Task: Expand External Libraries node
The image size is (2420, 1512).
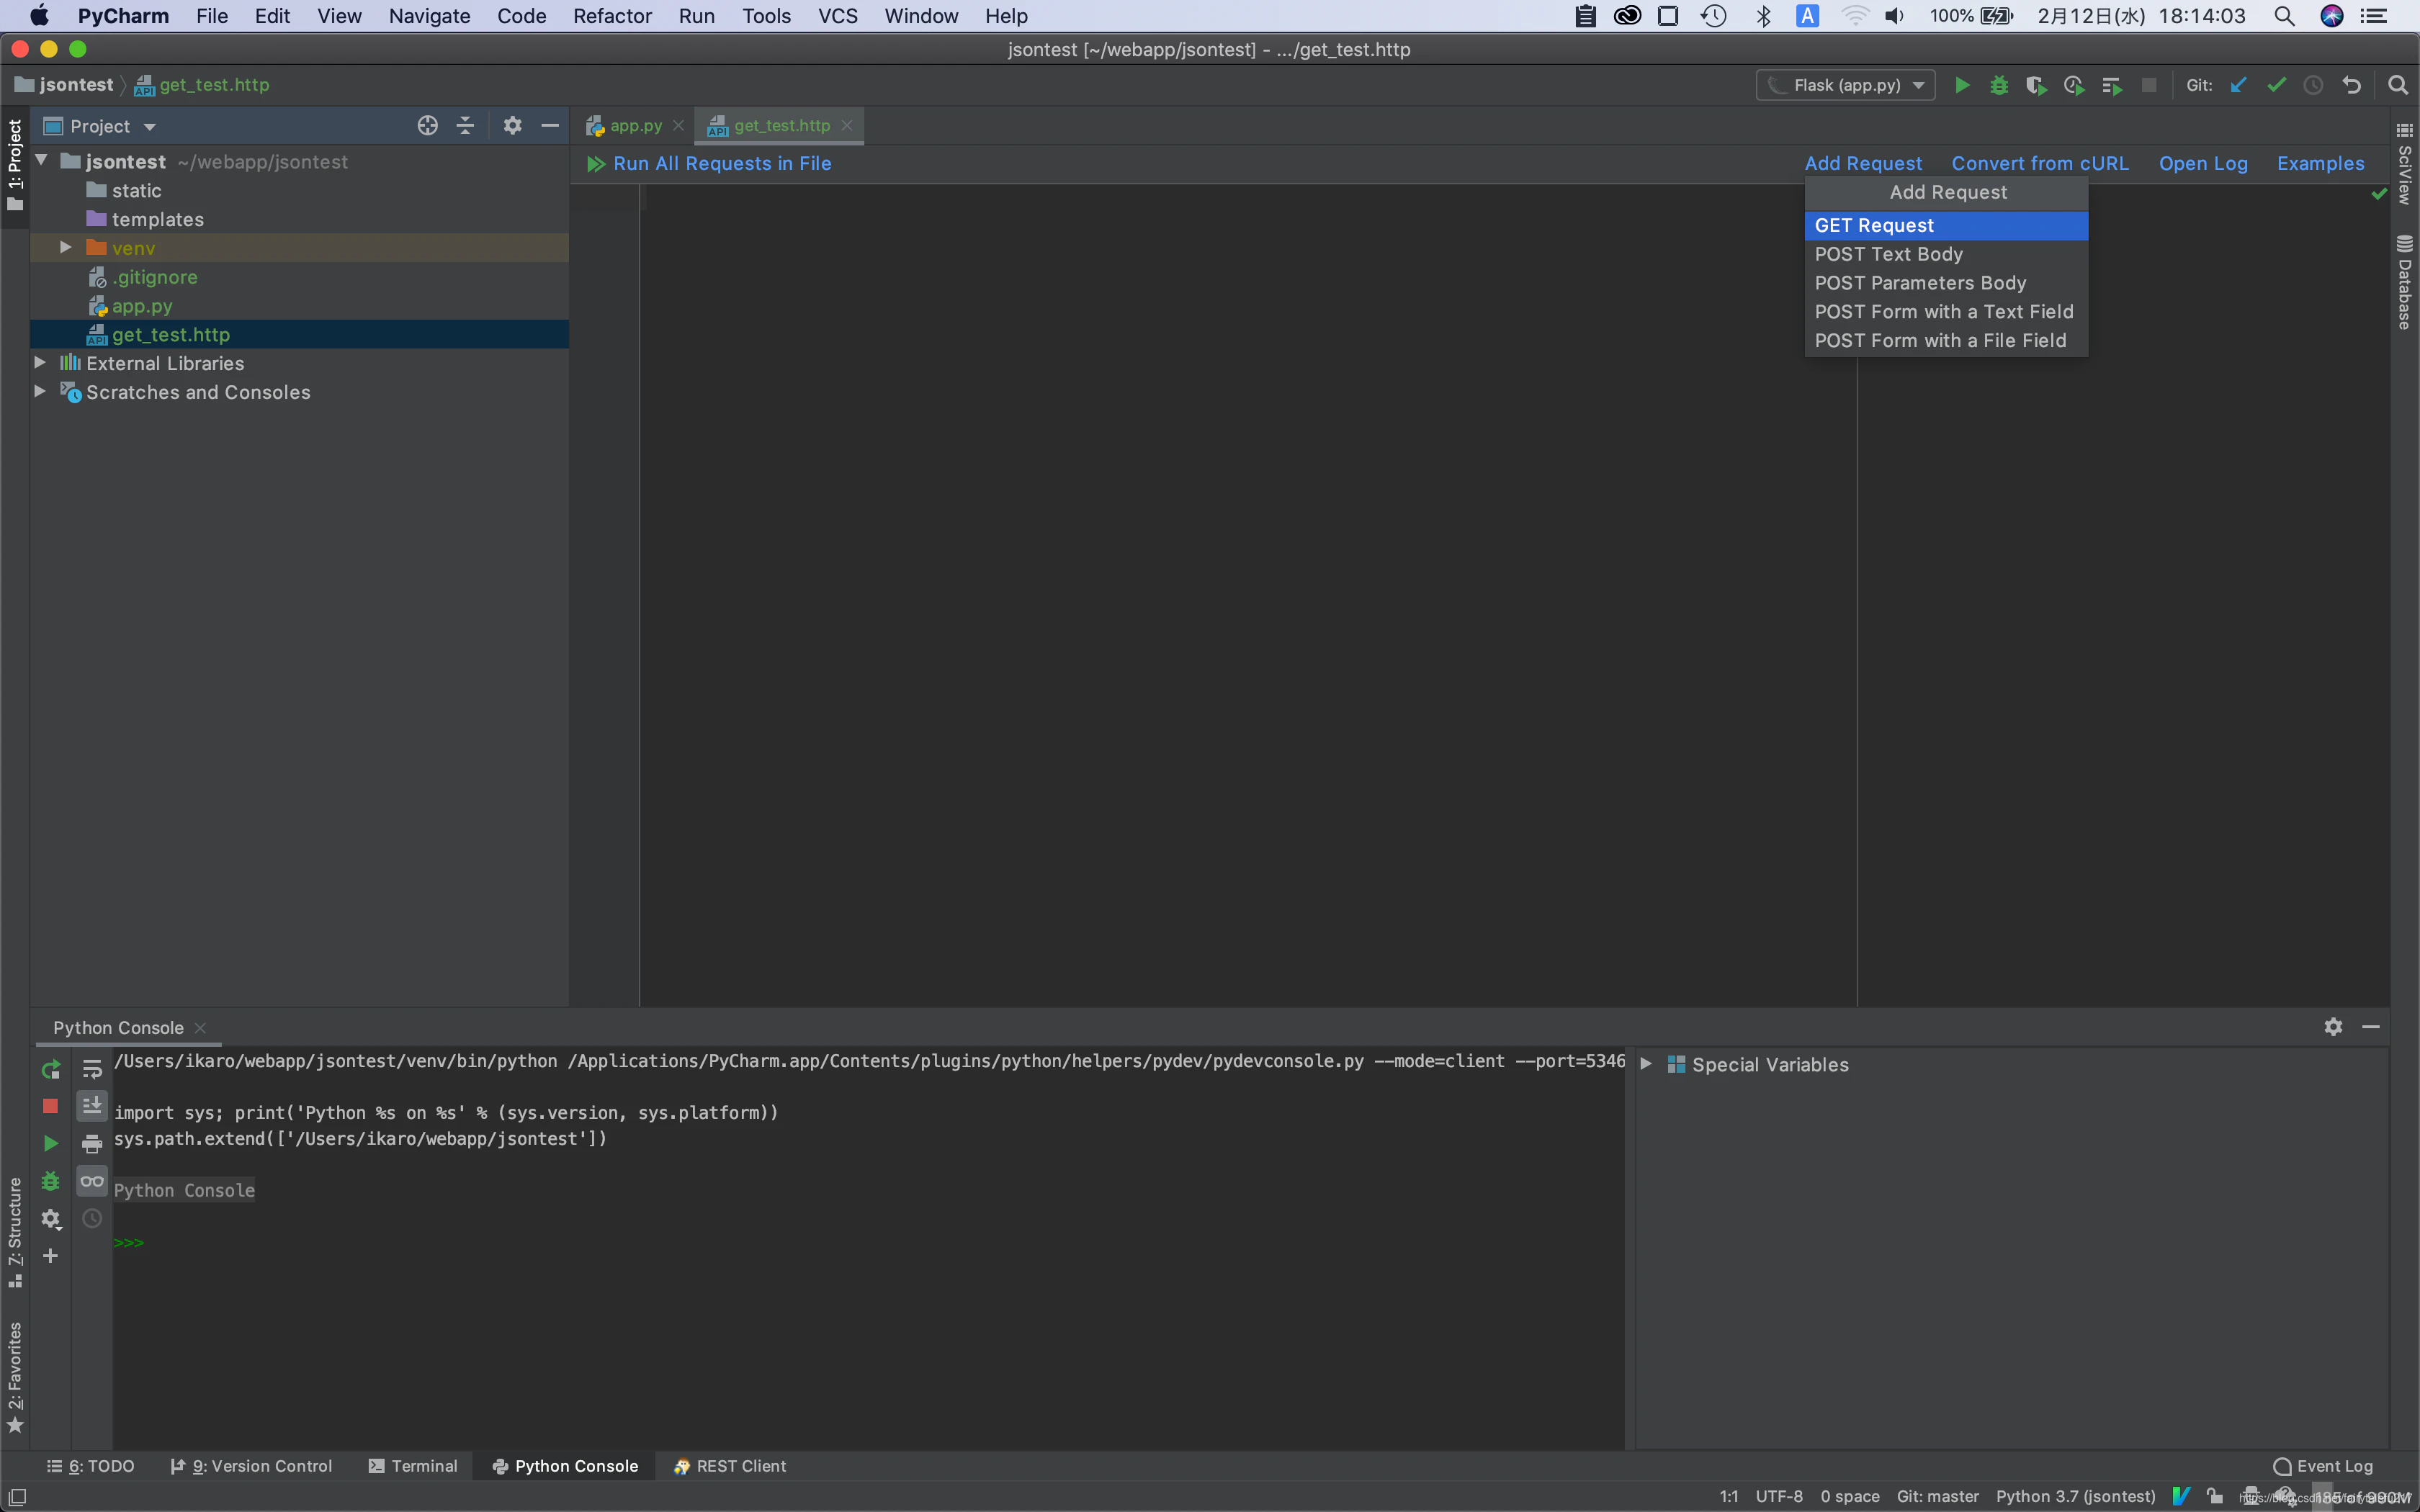Action: pyautogui.click(x=40, y=363)
